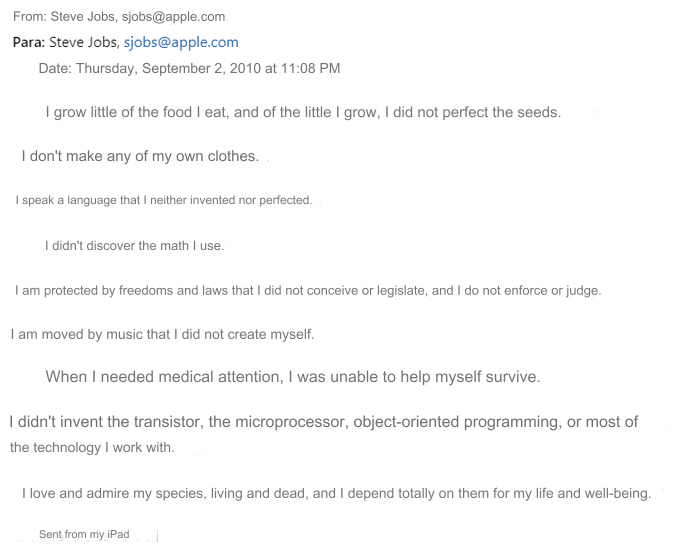Click the bold "Para:" recipient label
Viewport: 680px width, 554px height.
pyautogui.click(x=29, y=42)
